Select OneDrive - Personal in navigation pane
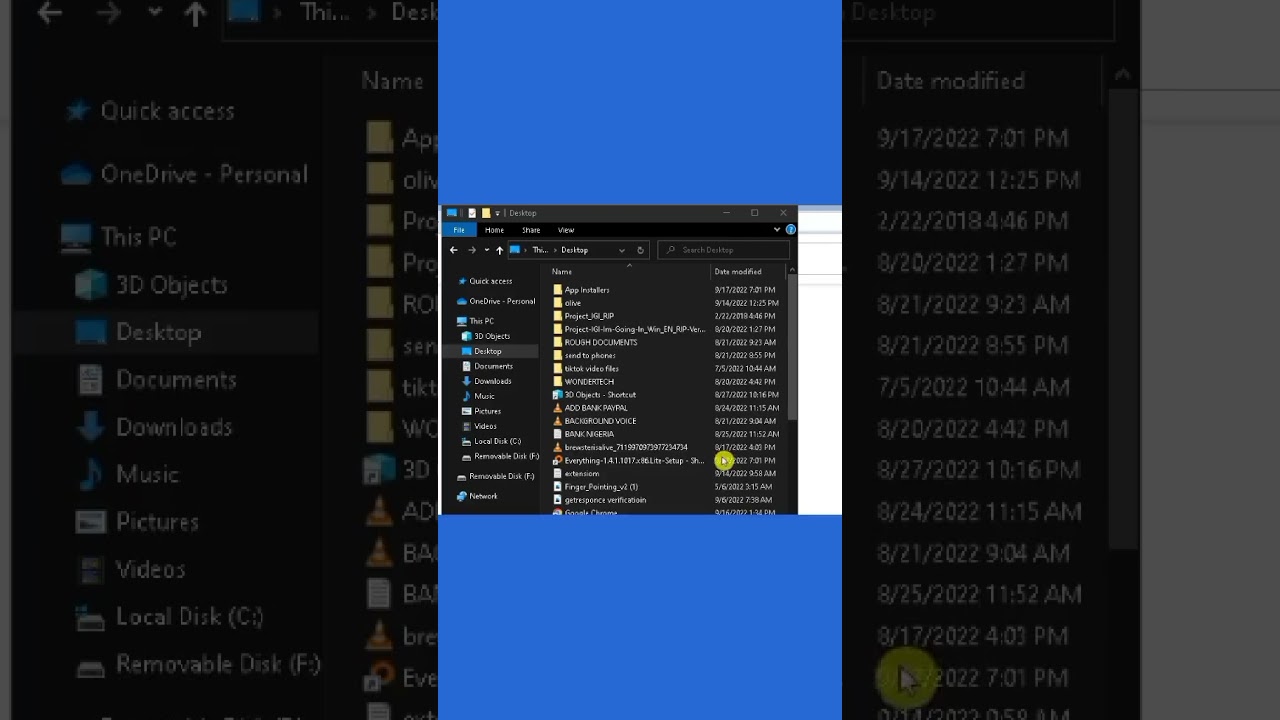The width and height of the screenshot is (1280, 720). click(x=502, y=301)
